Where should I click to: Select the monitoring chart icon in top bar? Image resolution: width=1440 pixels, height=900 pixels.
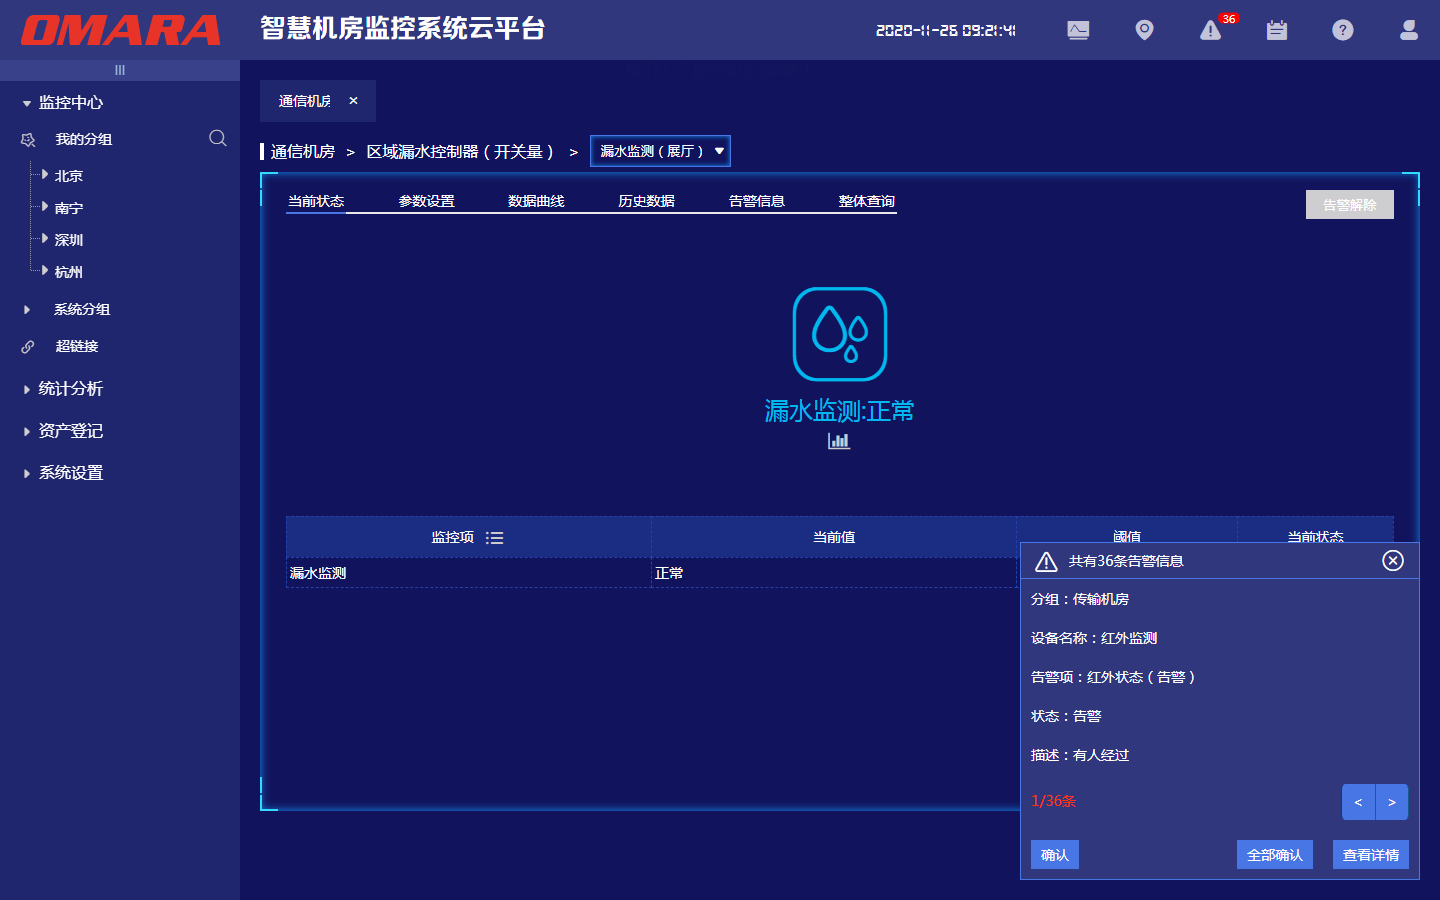click(x=1078, y=30)
